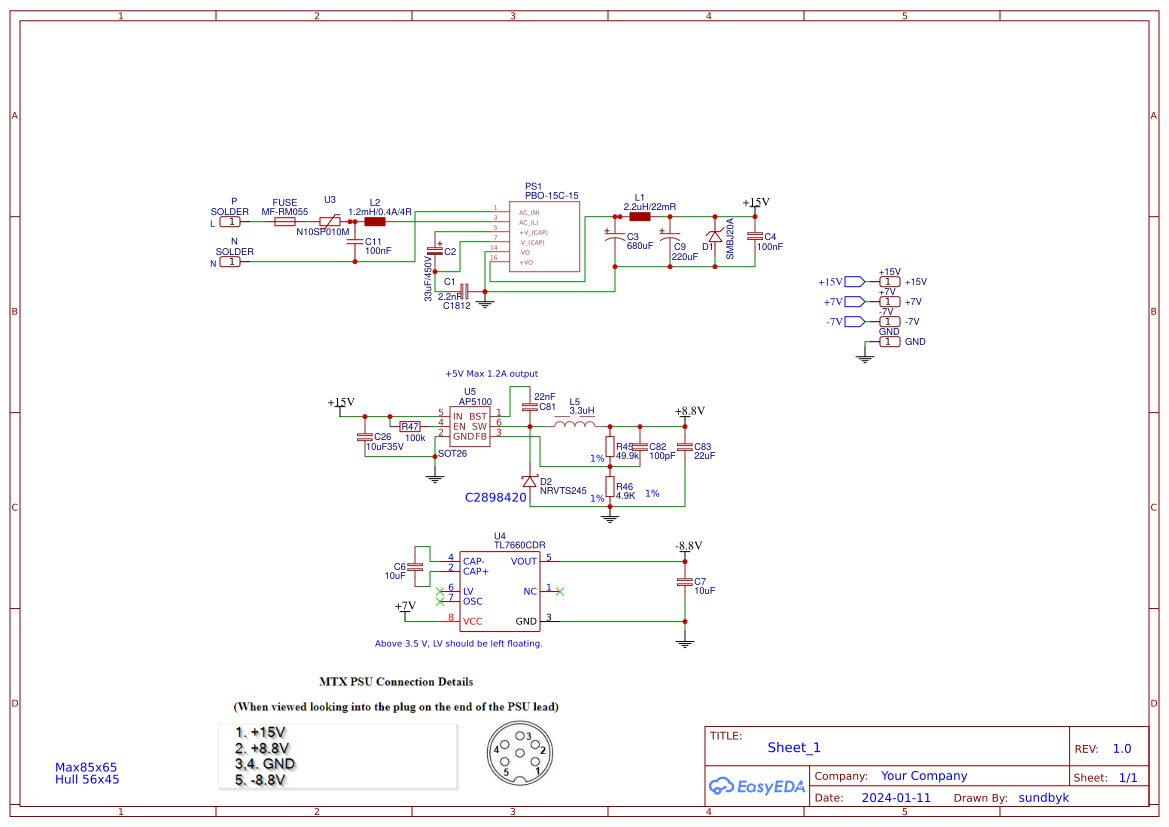
Task: Click the Sheet_1 title text
Action: point(793,747)
